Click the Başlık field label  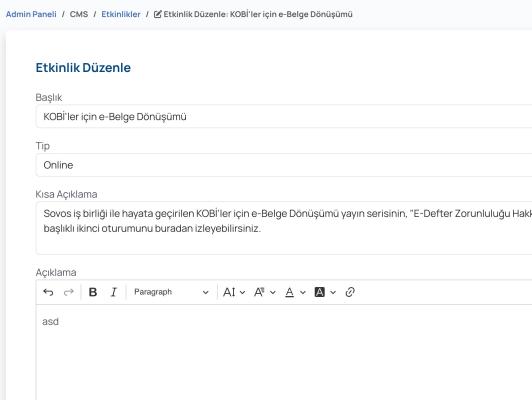tap(49, 97)
